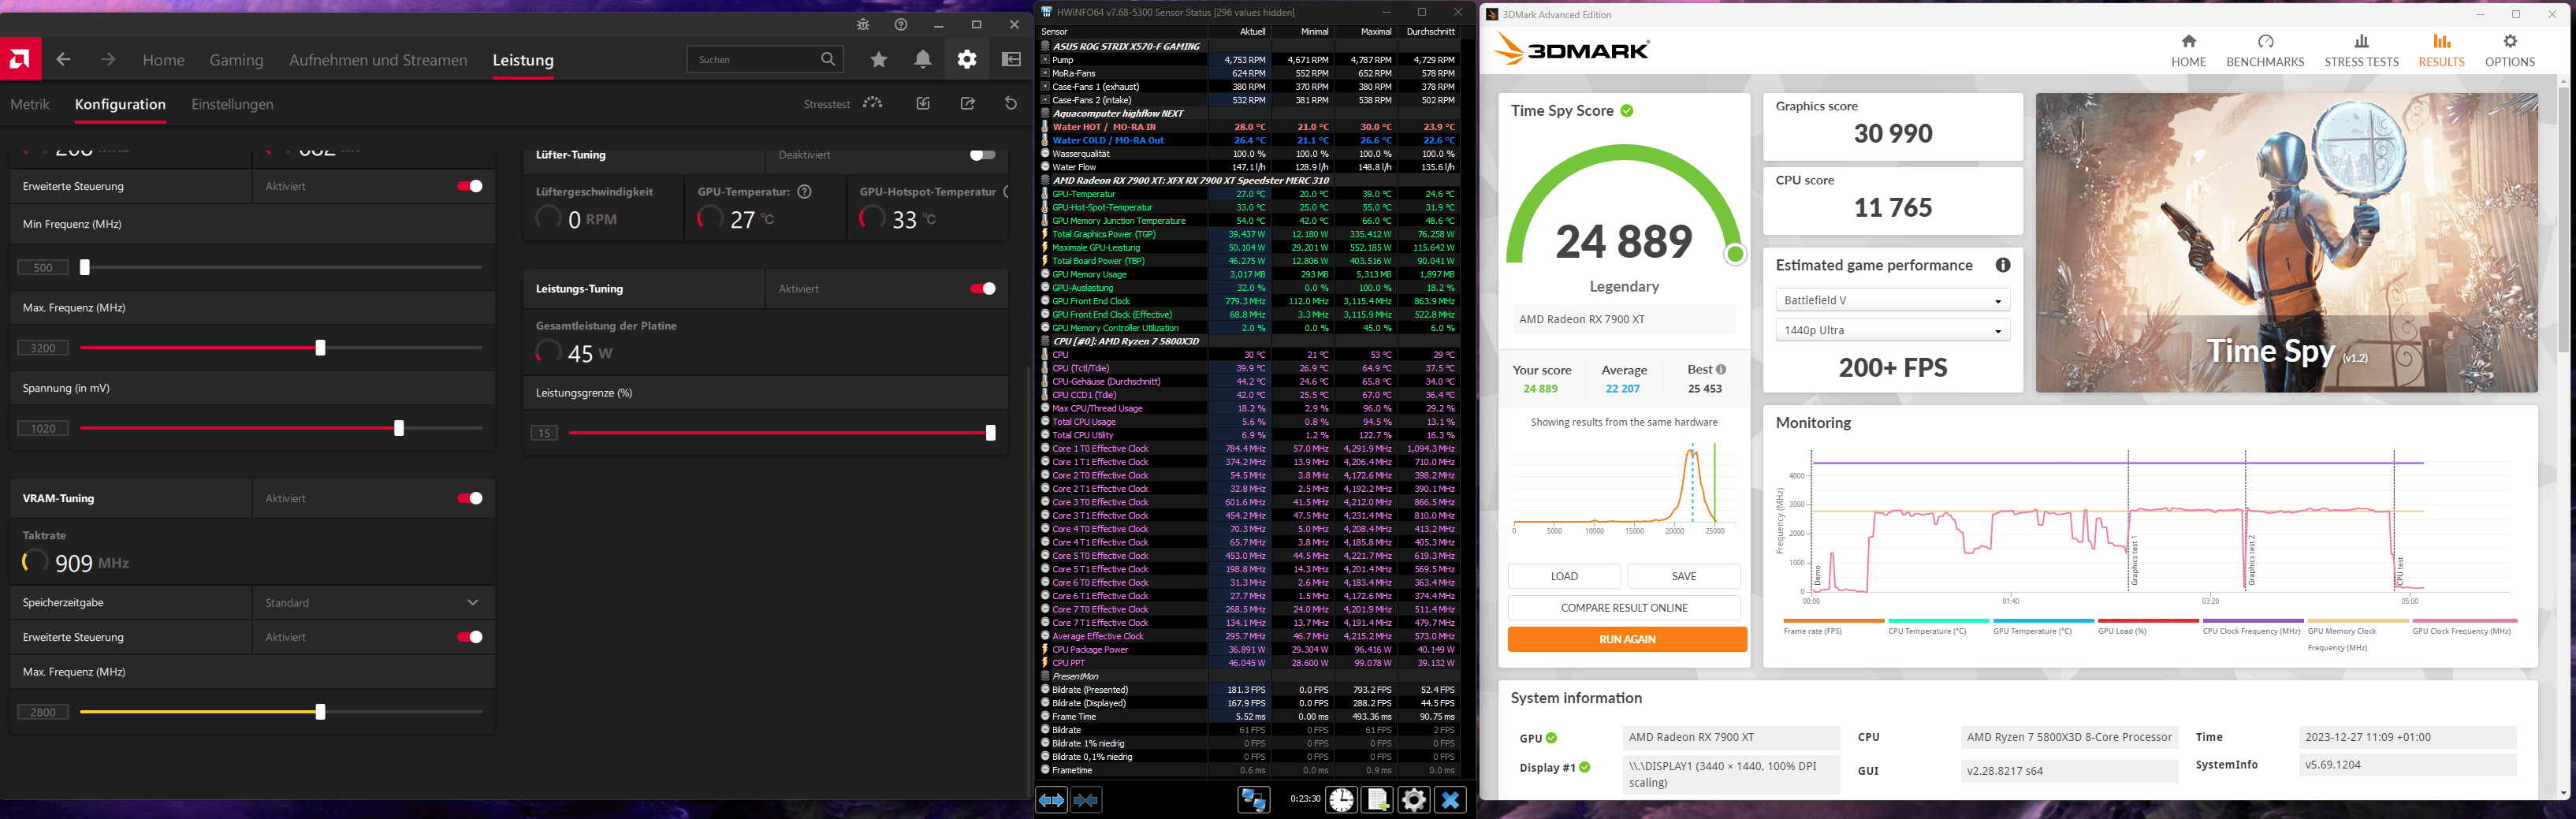Expand HWiNFO columns with blue outward arrows
Image resolution: width=2576 pixels, height=819 pixels.
click(x=1051, y=800)
